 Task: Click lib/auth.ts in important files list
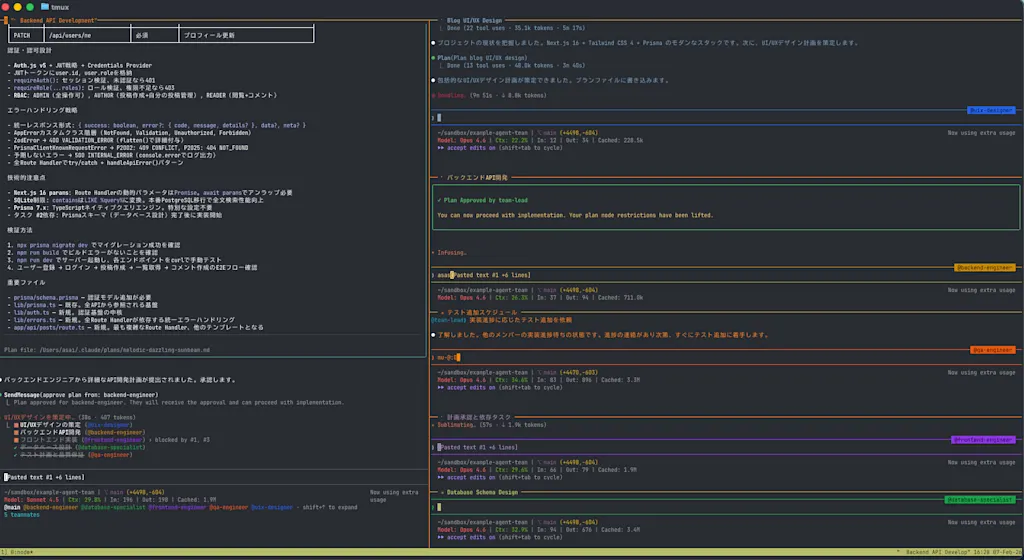click(x=31, y=313)
